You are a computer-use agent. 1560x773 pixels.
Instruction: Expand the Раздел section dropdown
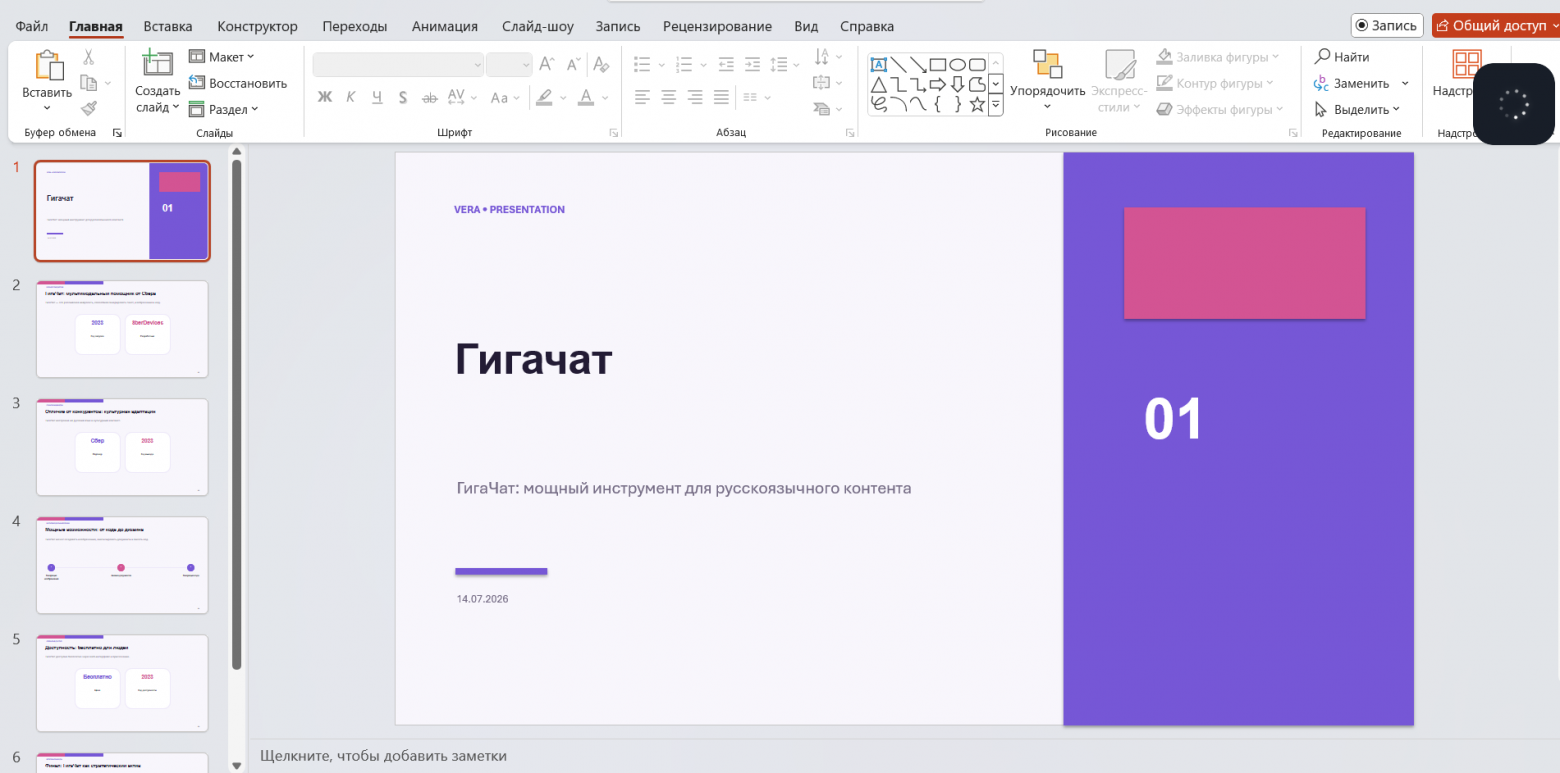pos(224,109)
